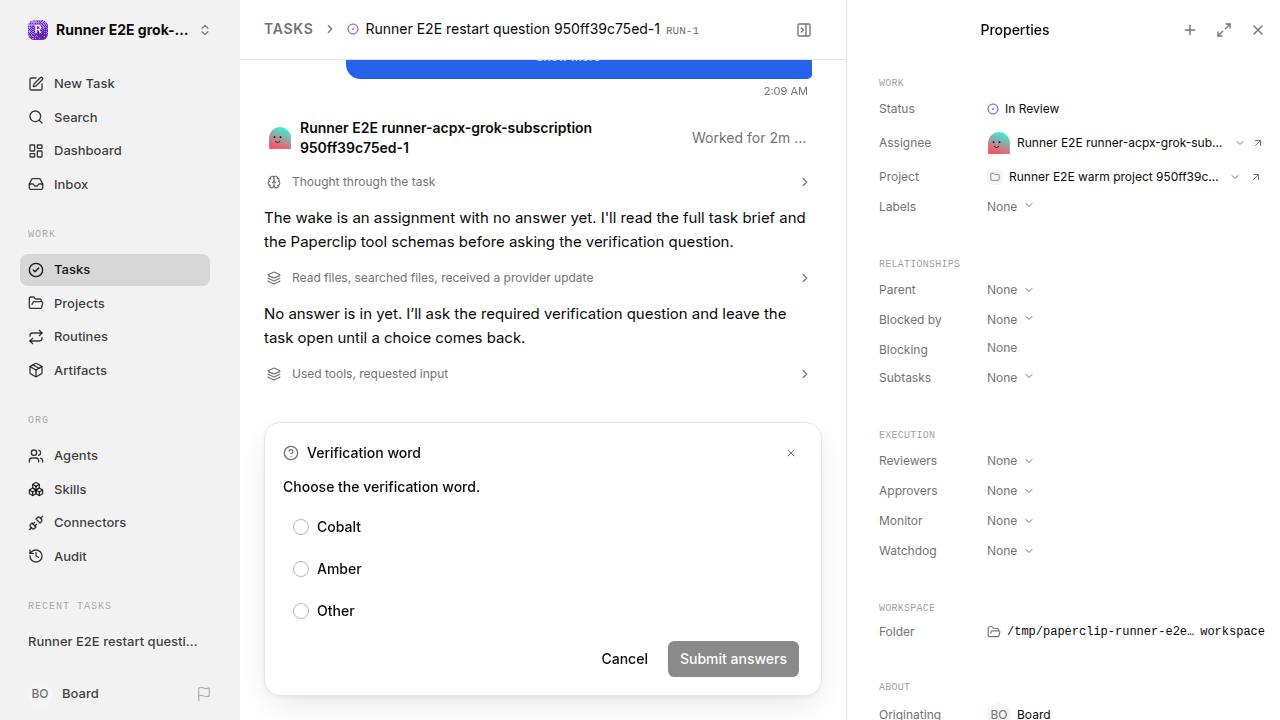Click the Search magnifier icon
Image resolution: width=1280 pixels, height=720 pixels.
36,118
